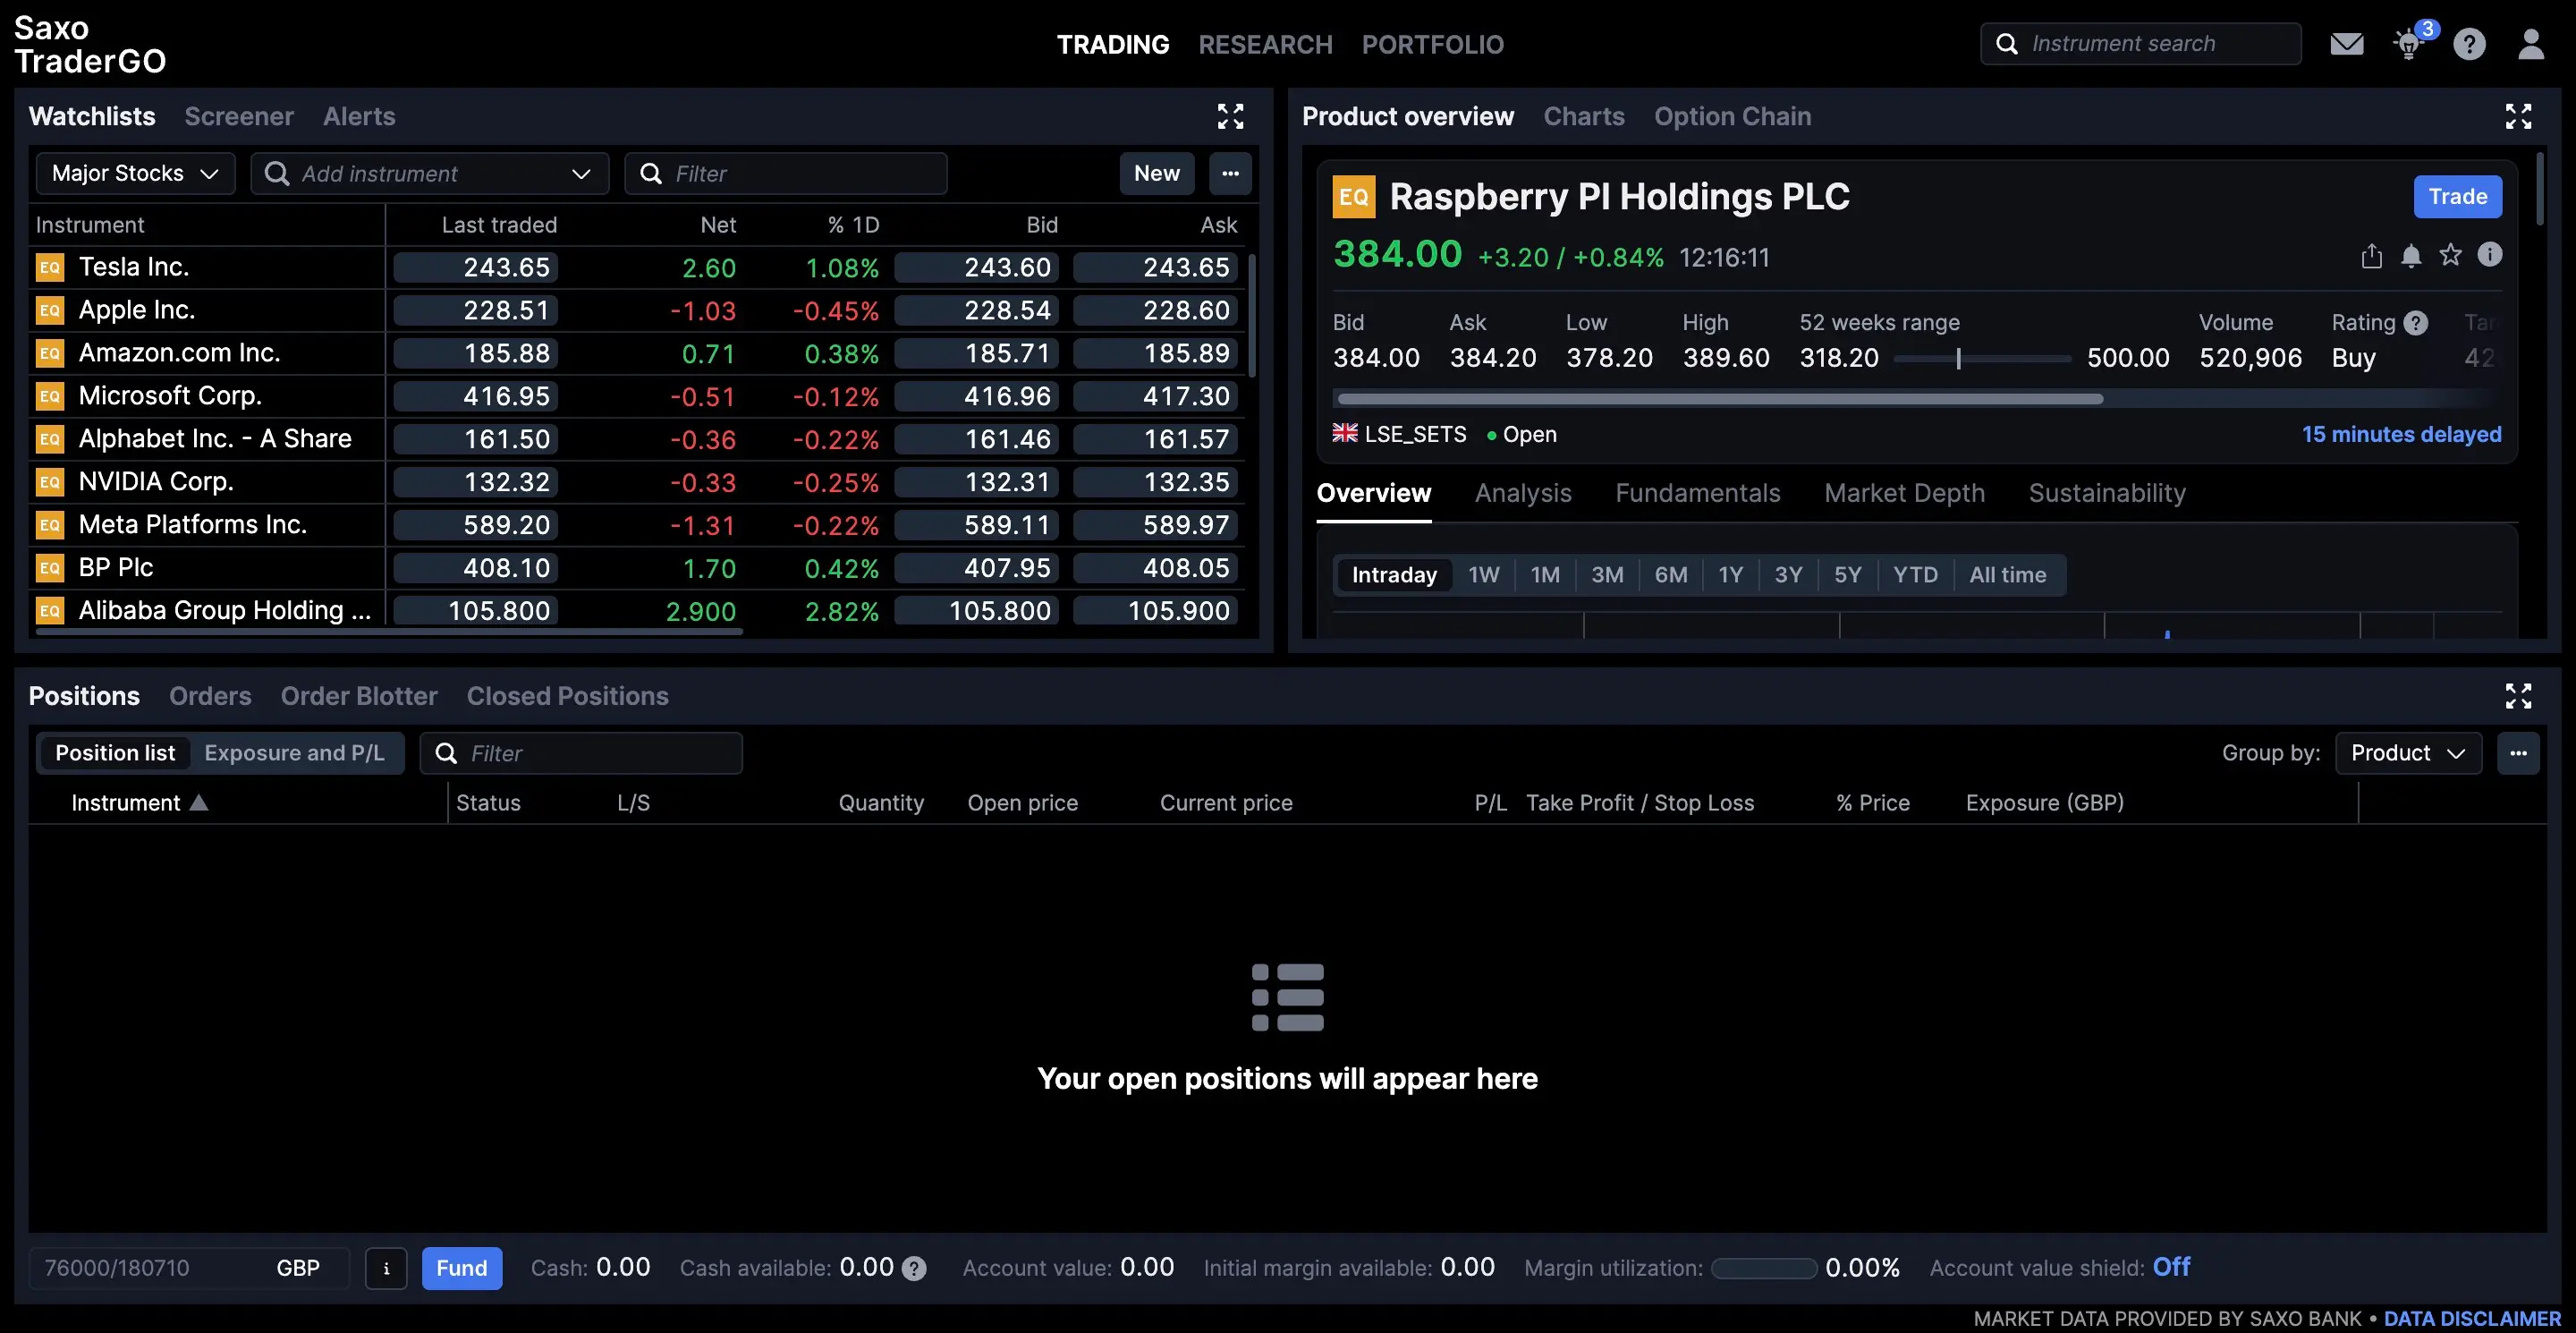The height and width of the screenshot is (1333, 2576).
Task: Set a price alert bell icon
Action: click(2411, 256)
